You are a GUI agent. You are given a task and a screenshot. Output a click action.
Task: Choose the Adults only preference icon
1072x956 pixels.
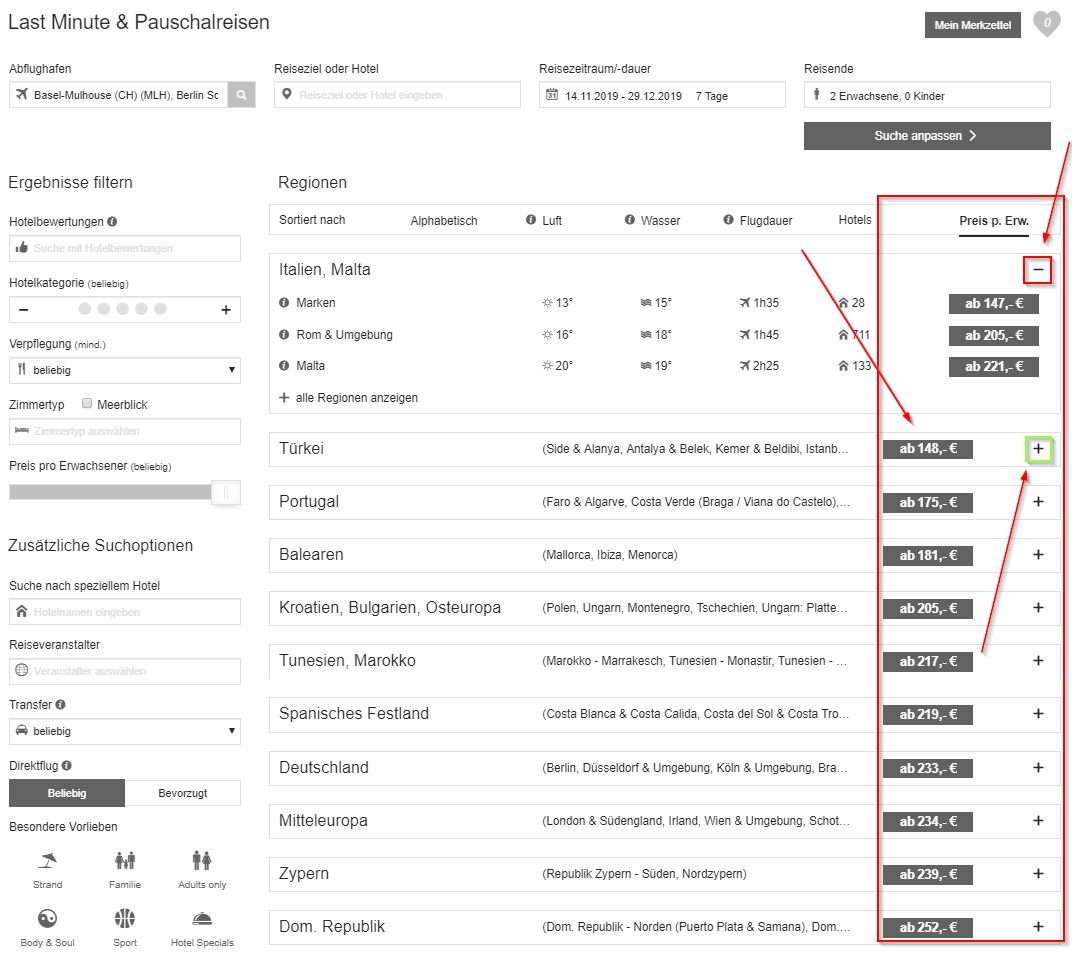[x=202, y=861]
